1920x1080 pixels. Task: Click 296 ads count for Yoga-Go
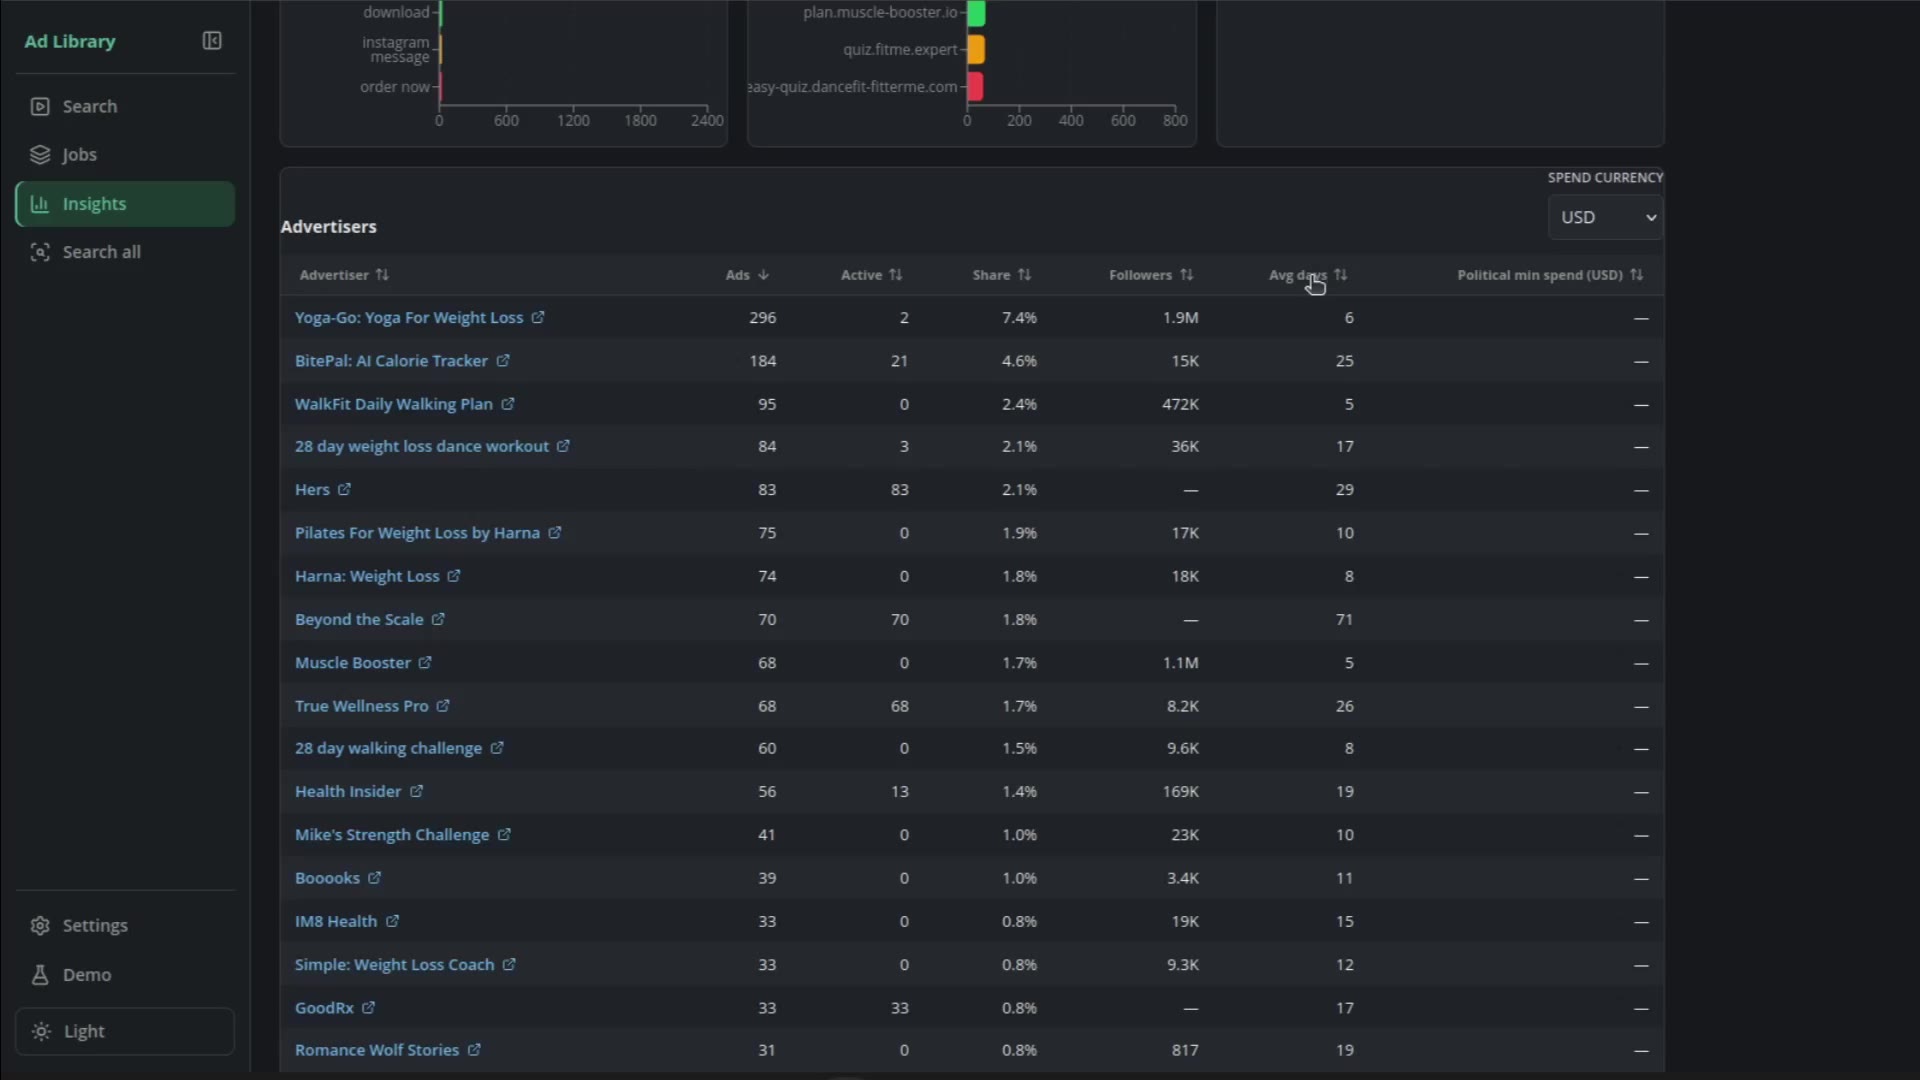pyautogui.click(x=763, y=318)
